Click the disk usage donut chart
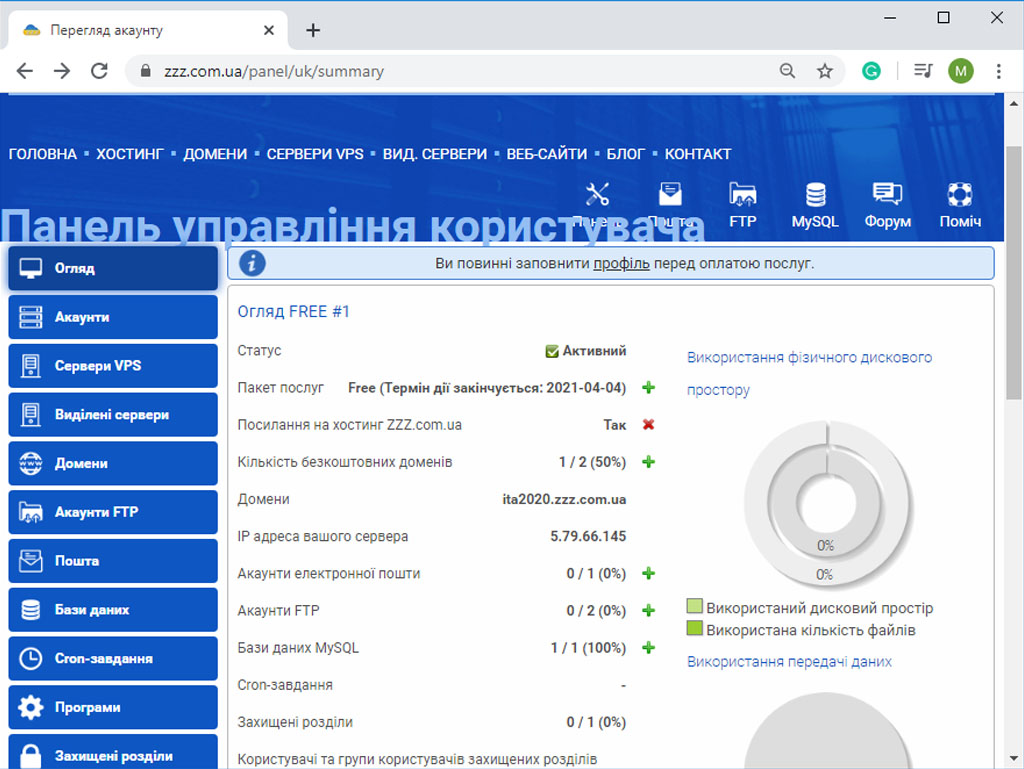 coord(826,504)
